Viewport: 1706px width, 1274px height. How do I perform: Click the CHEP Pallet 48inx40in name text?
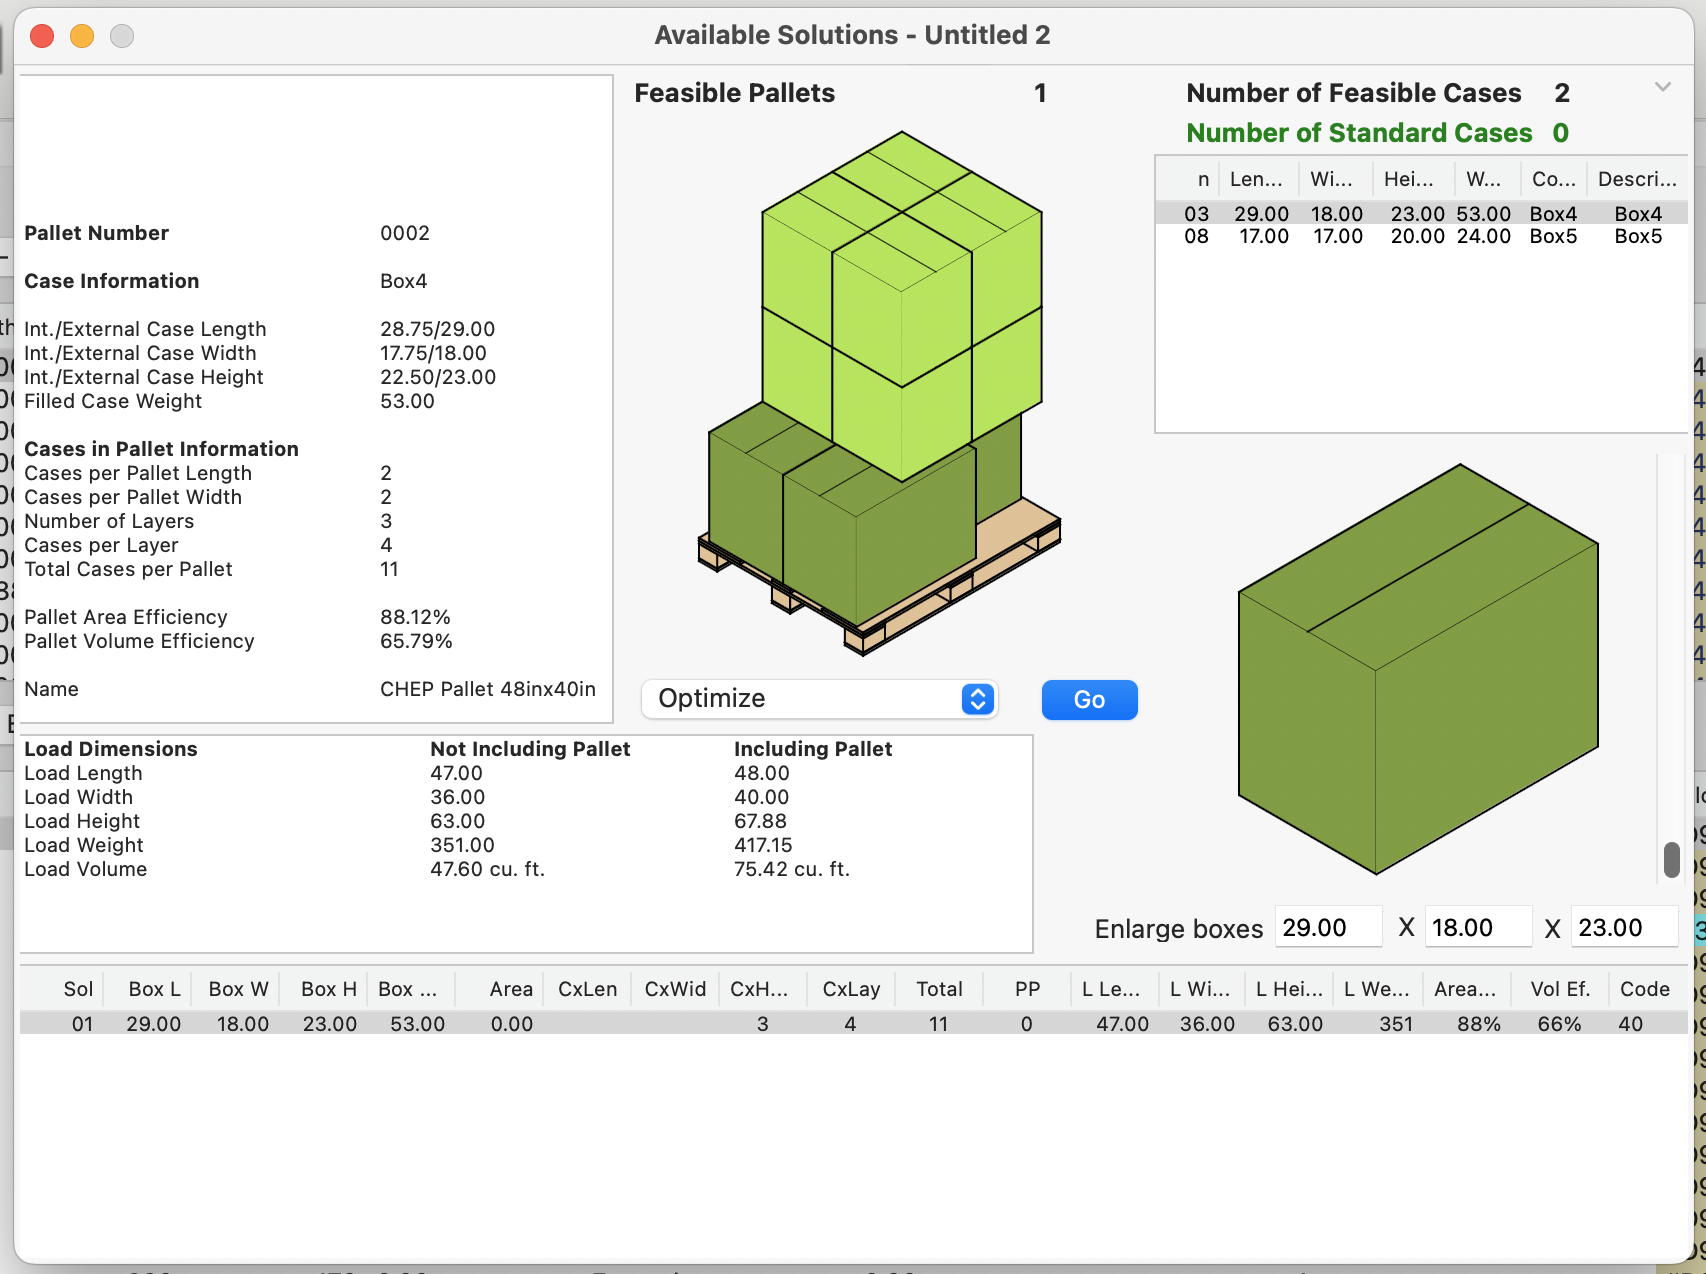[488, 689]
